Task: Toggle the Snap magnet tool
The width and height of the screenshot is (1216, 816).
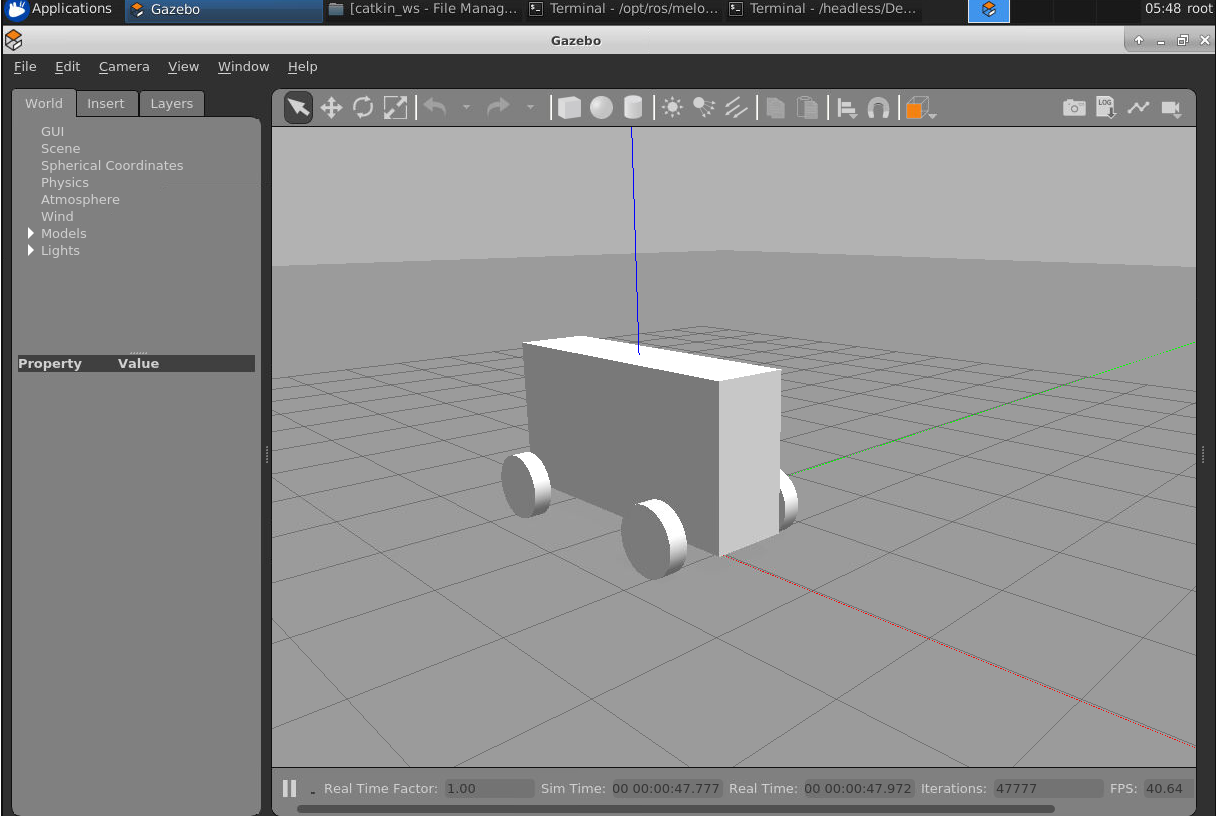Action: pos(878,108)
